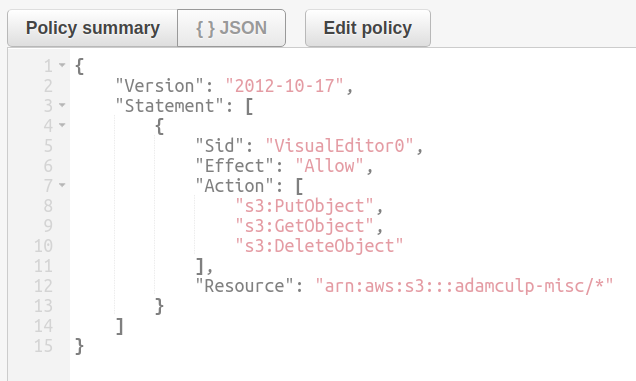Viewport: 636px width, 381px height.
Task: Click the "arn:aws:s3:::adamculp-misc/*" resource value
Action: click(x=464, y=286)
